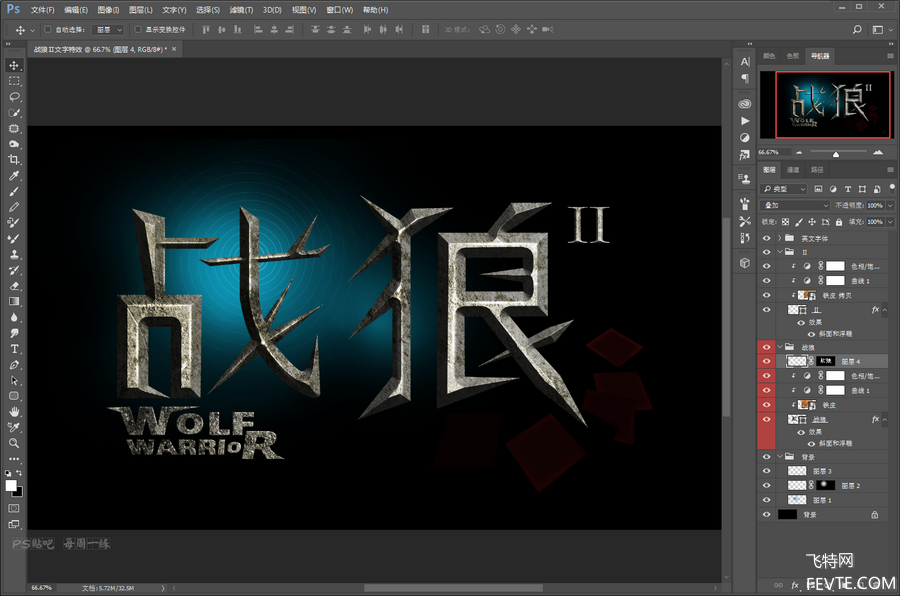This screenshot has height=596, width=900.
Task: Open the 颜色 panel tab
Action: (769, 56)
